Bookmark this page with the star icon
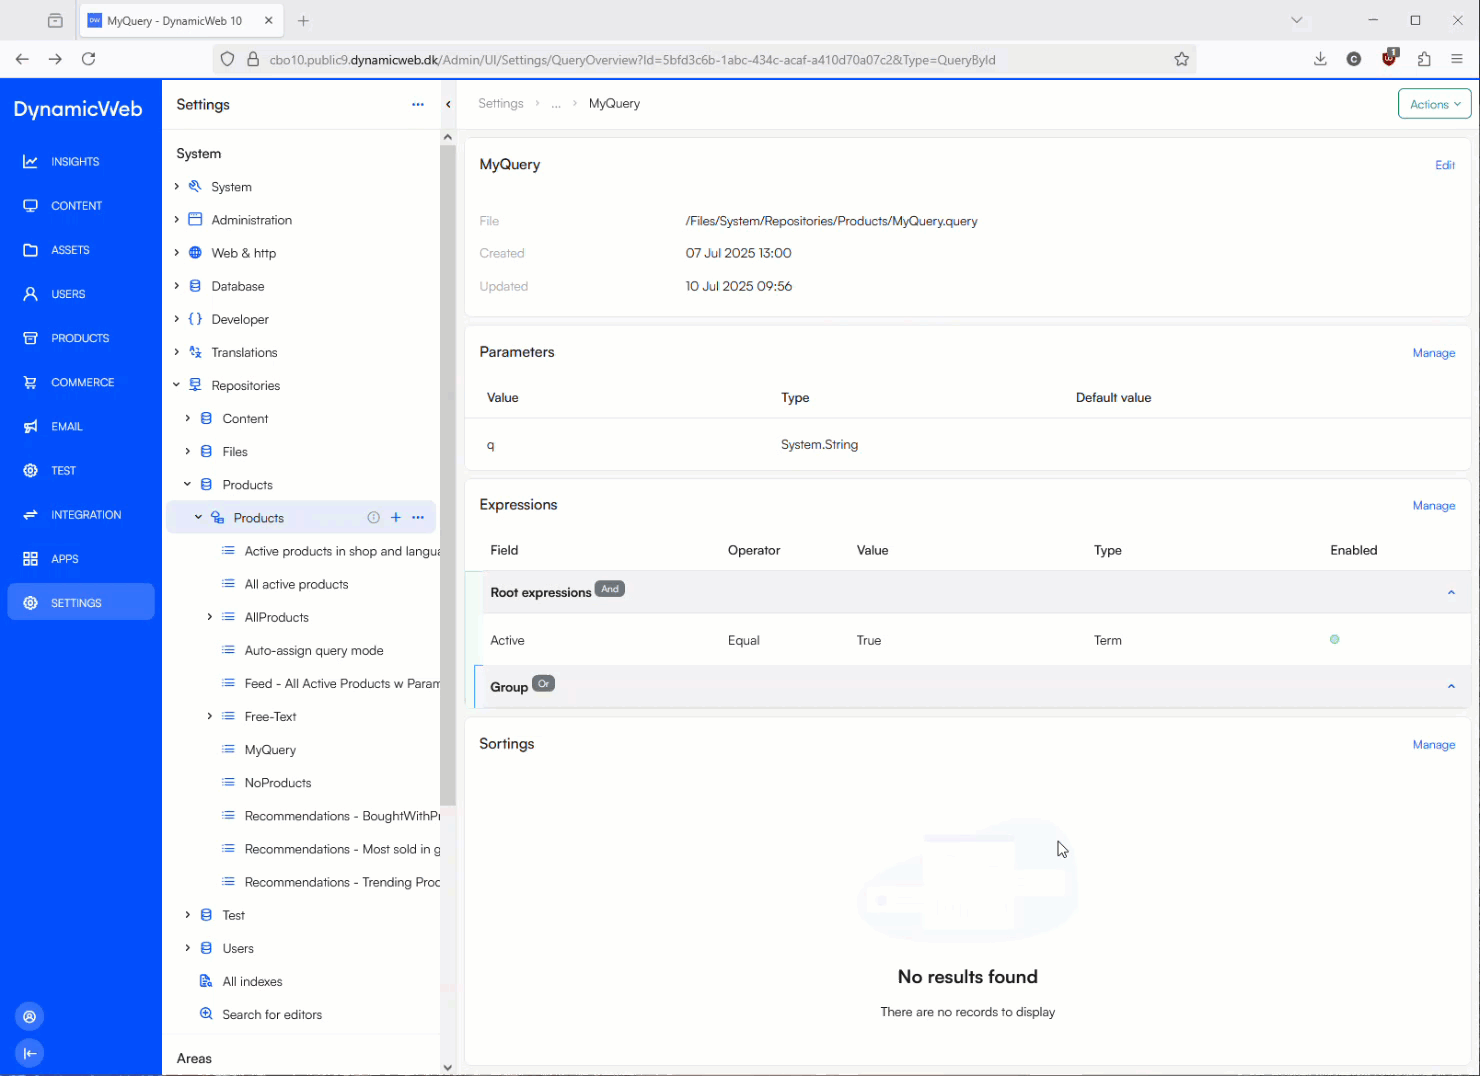1480x1076 pixels. coord(1181,60)
